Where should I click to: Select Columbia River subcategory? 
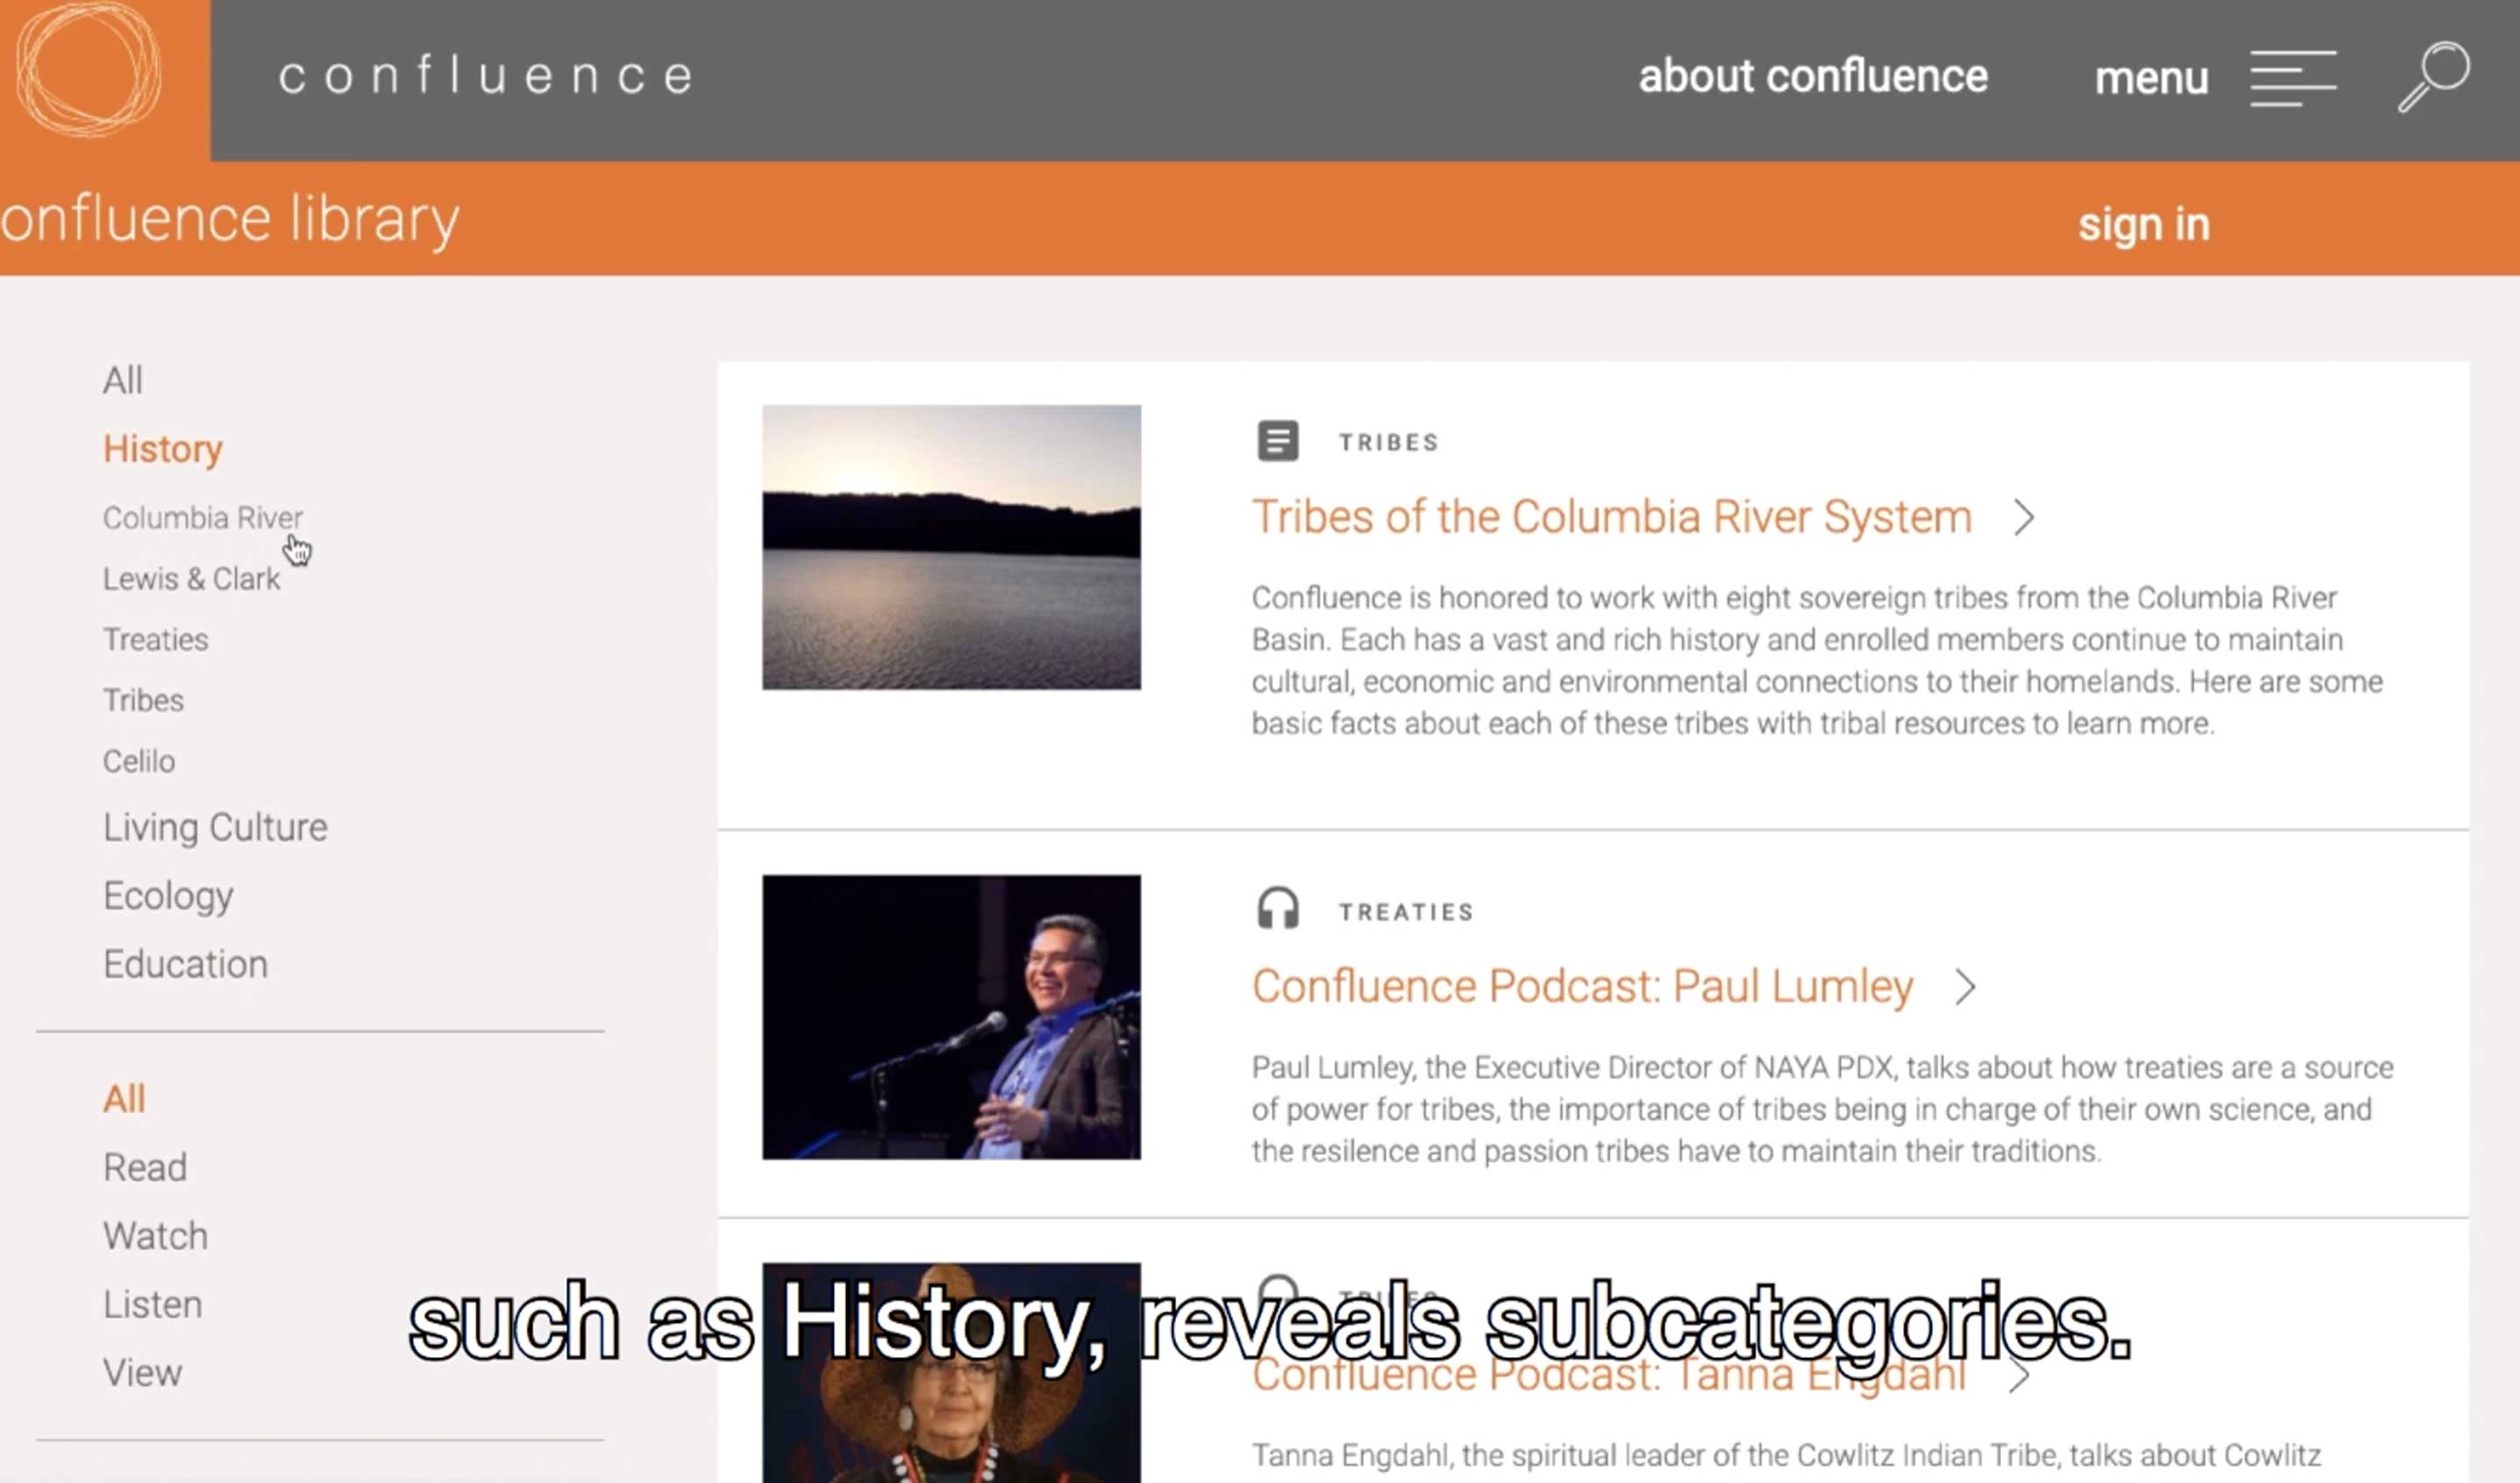(x=203, y=518)
